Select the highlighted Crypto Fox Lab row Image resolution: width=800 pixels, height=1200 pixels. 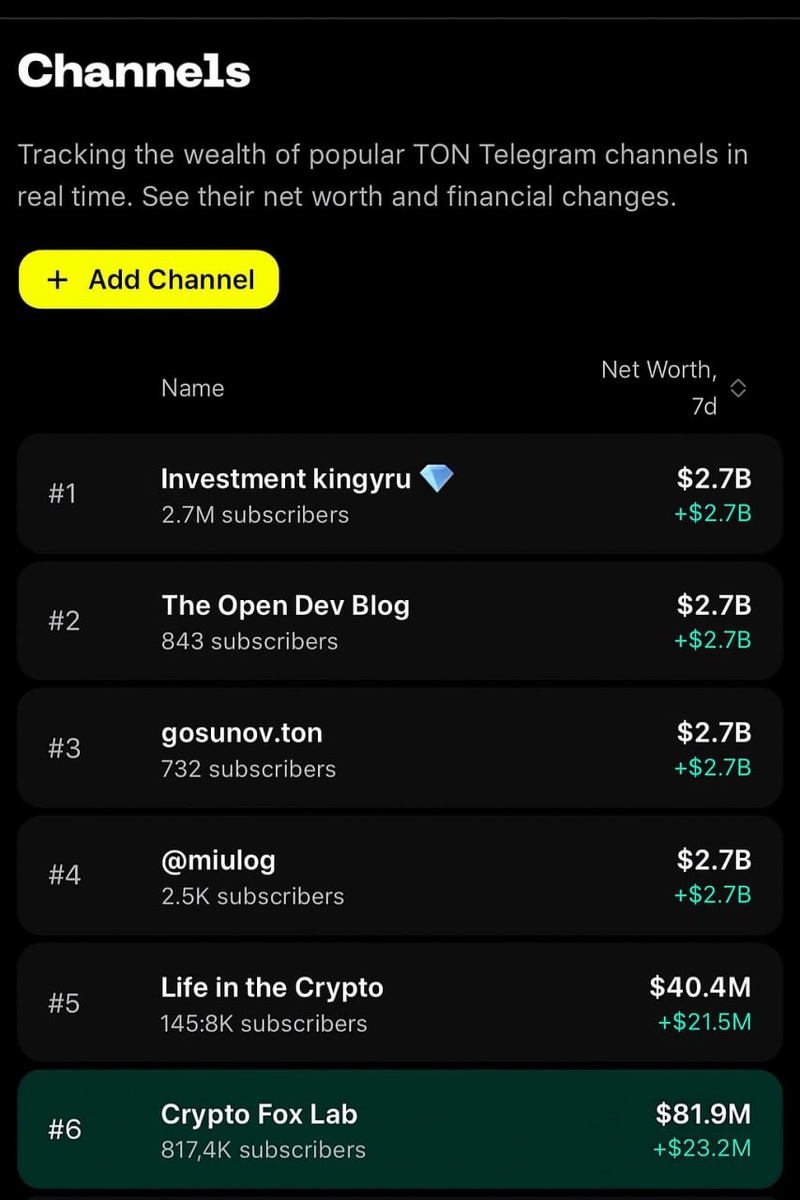[400, 1129]
